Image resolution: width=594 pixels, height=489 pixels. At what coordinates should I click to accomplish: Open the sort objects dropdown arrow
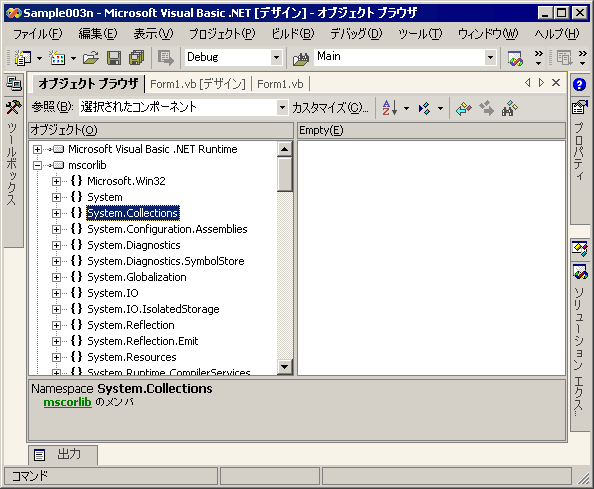(x=406, y=109)
